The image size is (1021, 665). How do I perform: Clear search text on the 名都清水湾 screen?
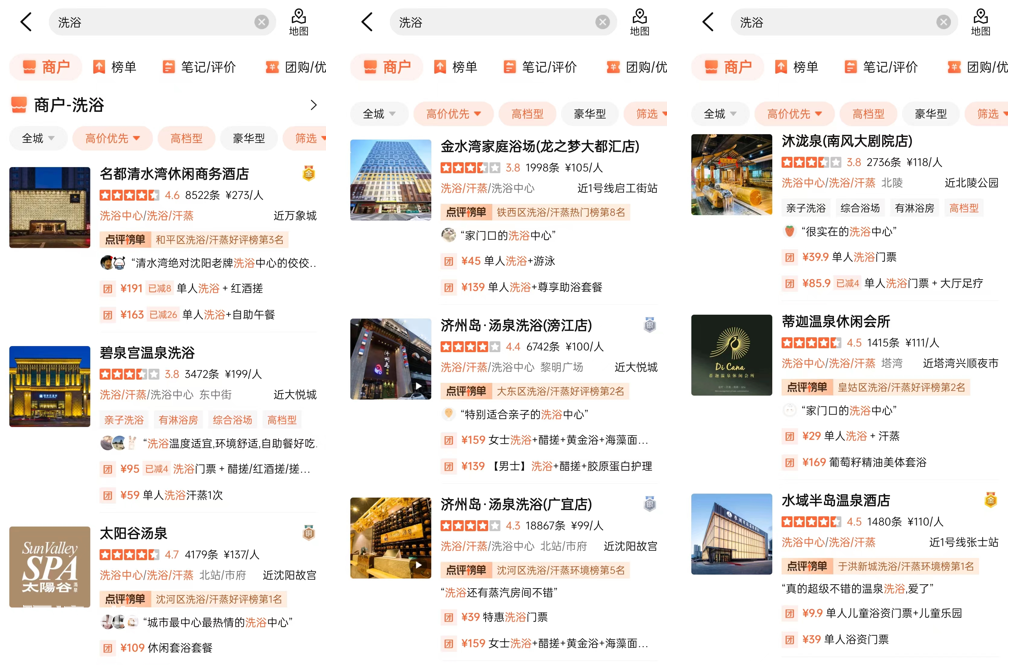(x=262, y=22)
